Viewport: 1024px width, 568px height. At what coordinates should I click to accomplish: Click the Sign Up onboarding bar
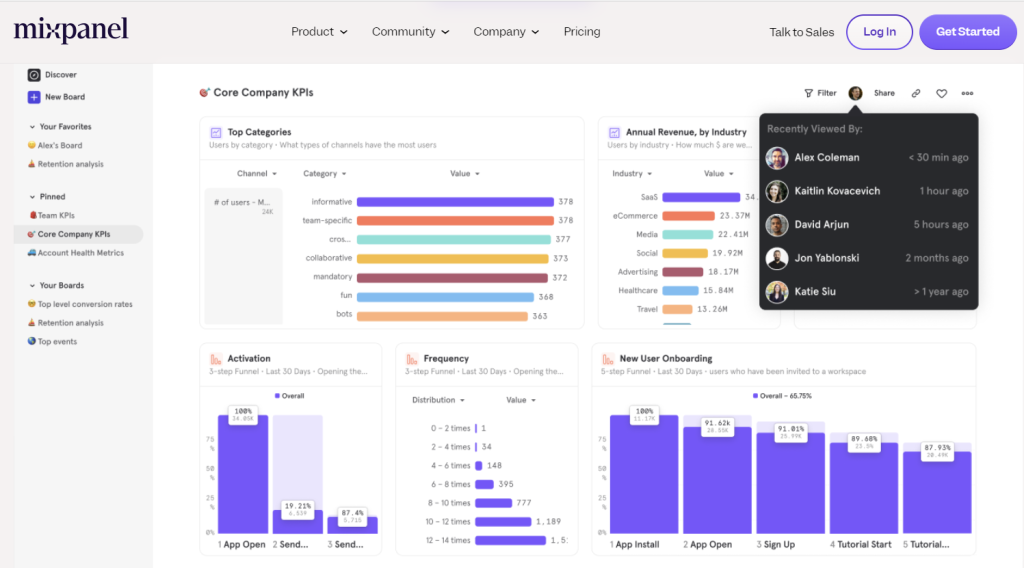pos(790,482)
